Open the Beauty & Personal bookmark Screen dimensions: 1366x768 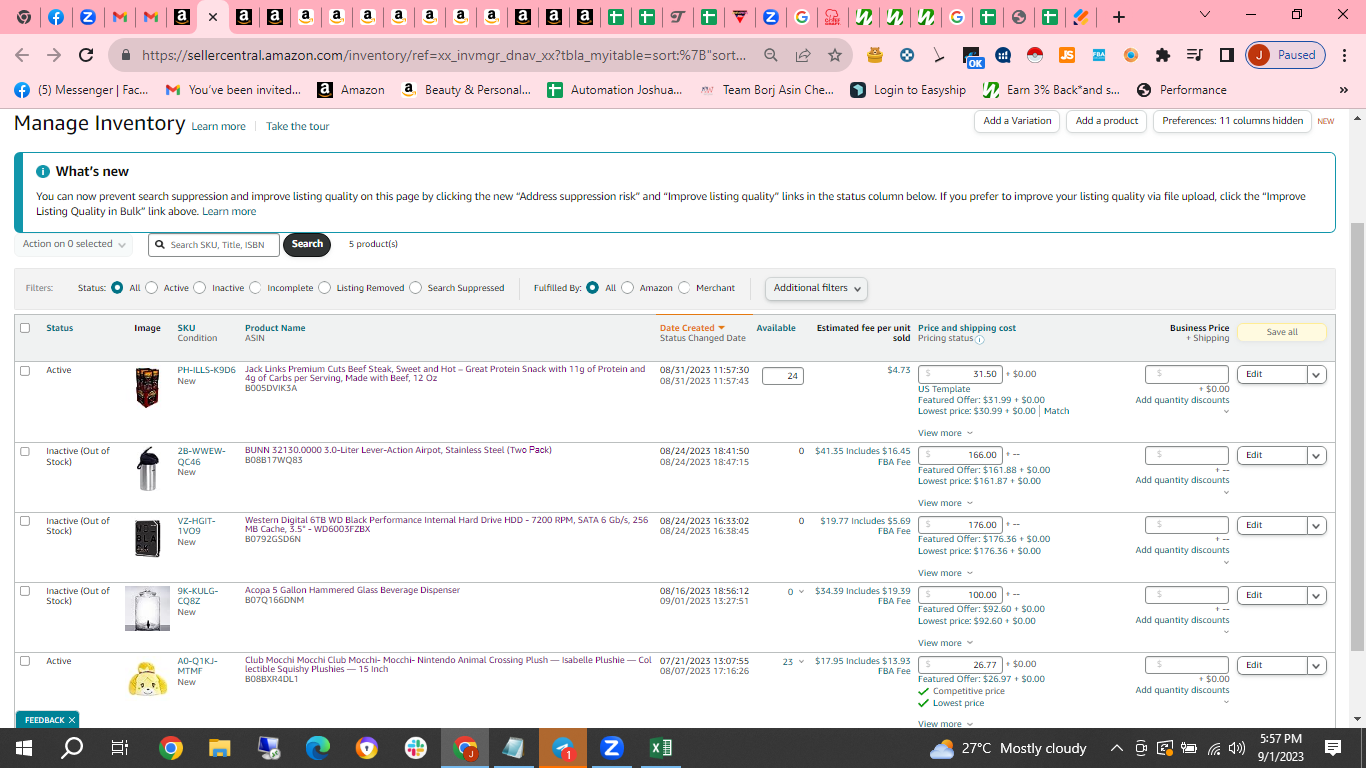466,90
